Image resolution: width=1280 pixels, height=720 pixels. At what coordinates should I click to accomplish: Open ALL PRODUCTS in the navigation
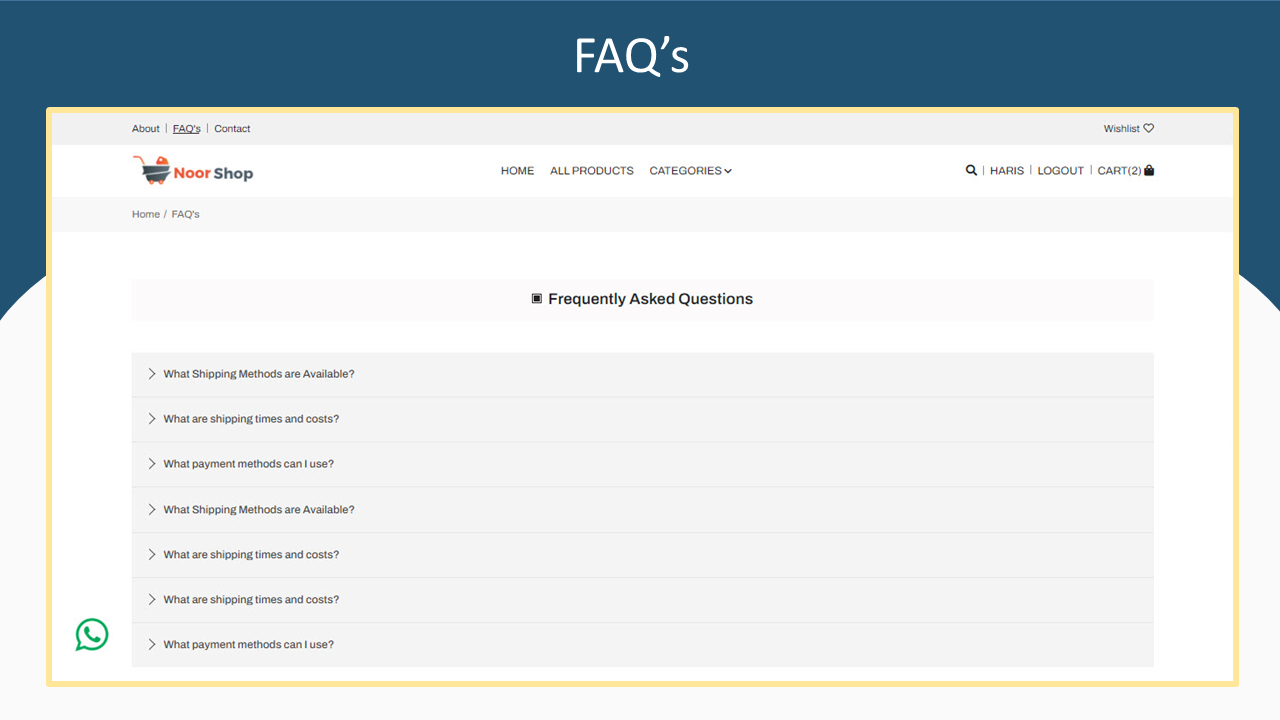pyautogui.click(x=592, y=171)
